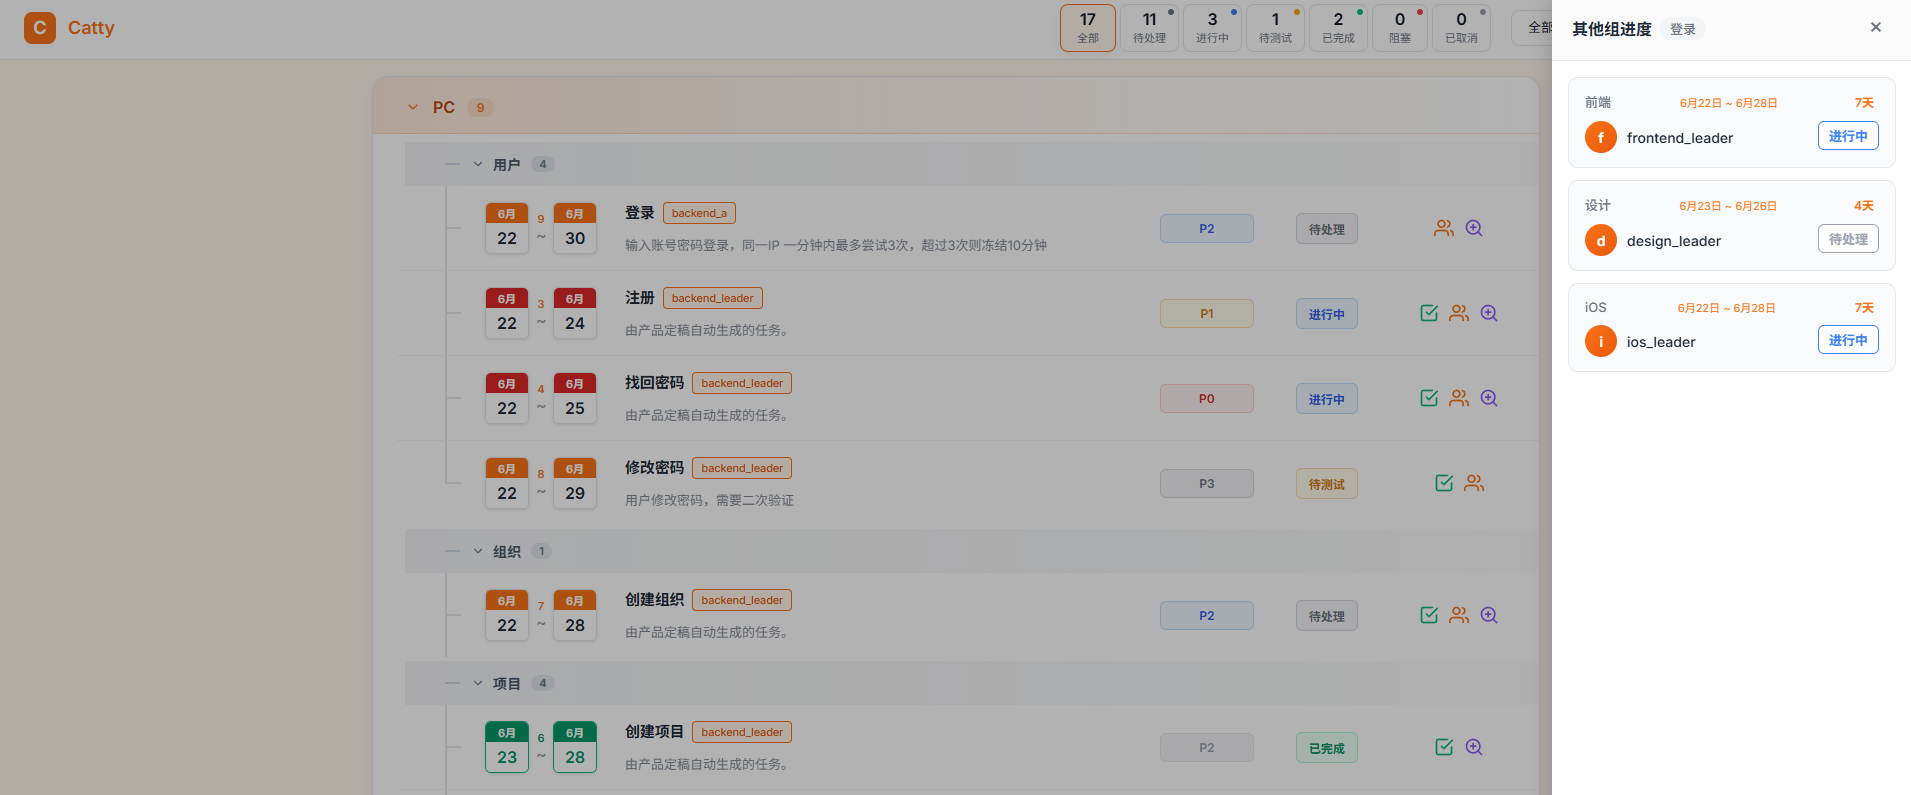
Task: Click P2 priority badge of 创建组织 task
Action: (1207, 616)
